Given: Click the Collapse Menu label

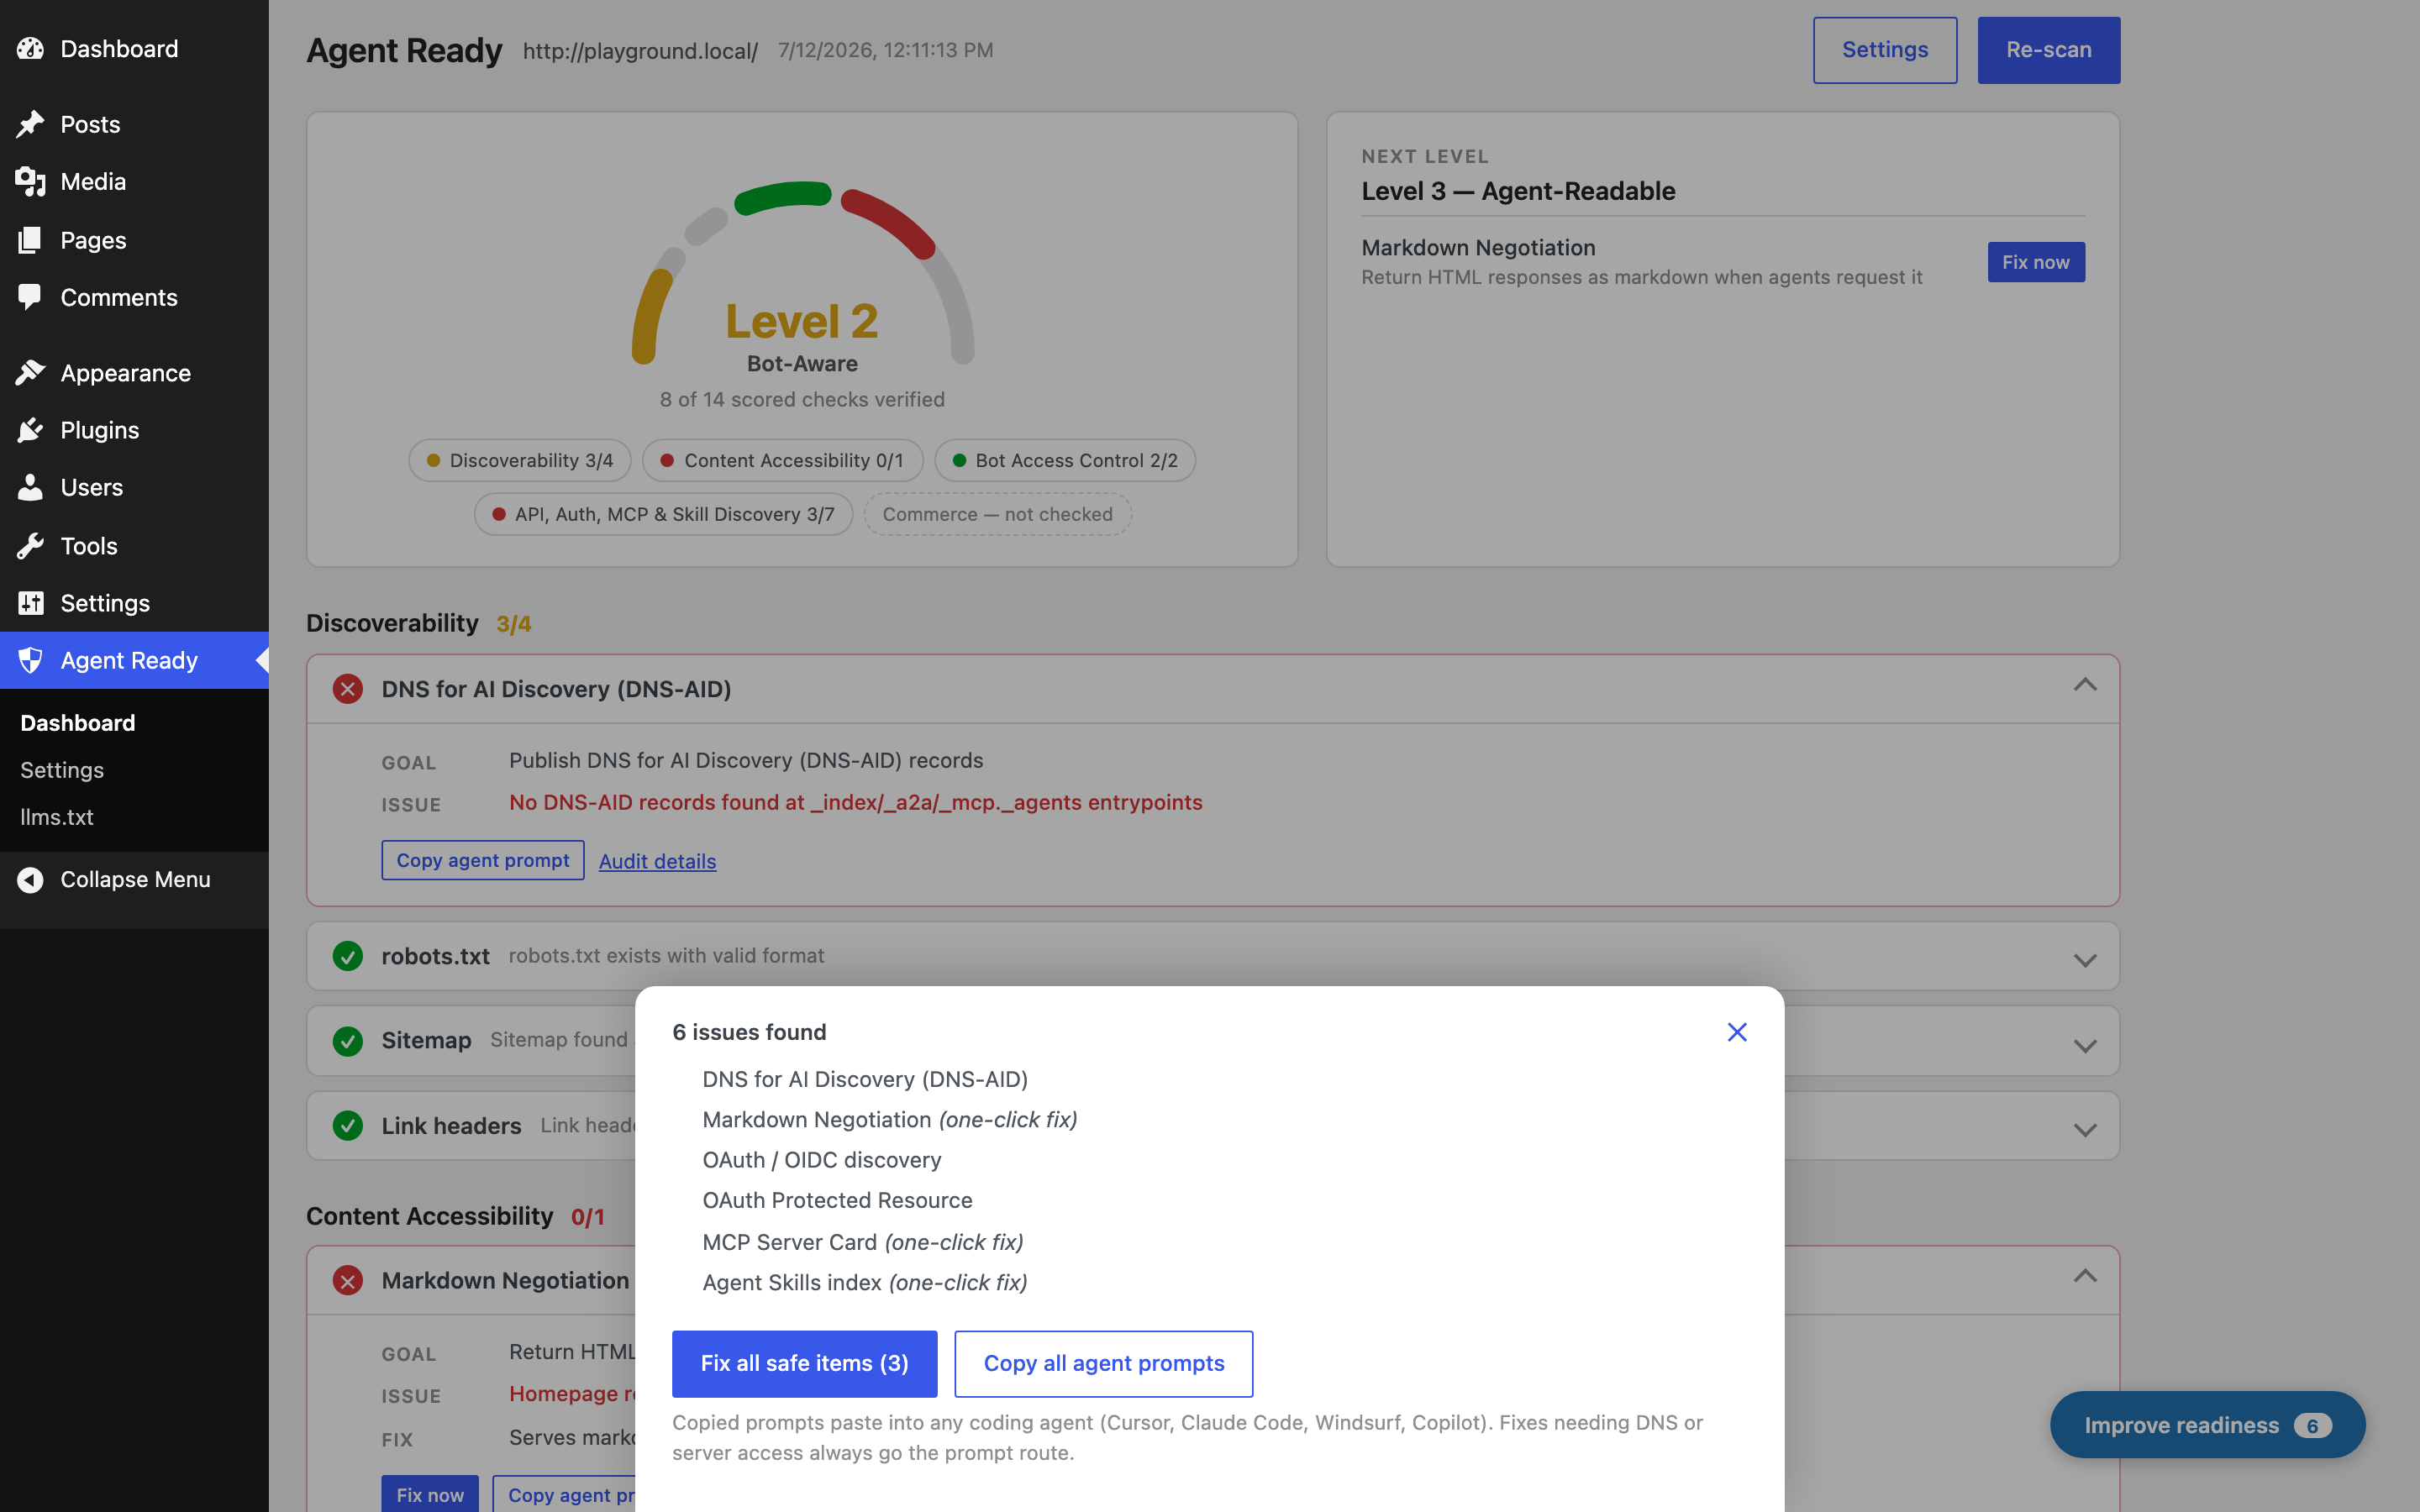Looking at the screenshot, I should (135, 879).
